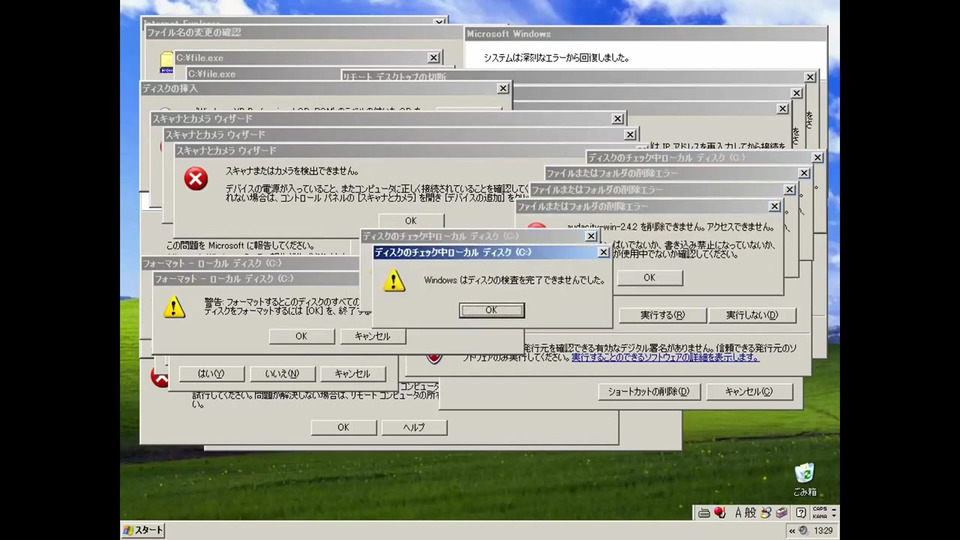
Task: Click the warning icon in the disk check dialog
Action: pyautogui.click(x=394, y=280)
